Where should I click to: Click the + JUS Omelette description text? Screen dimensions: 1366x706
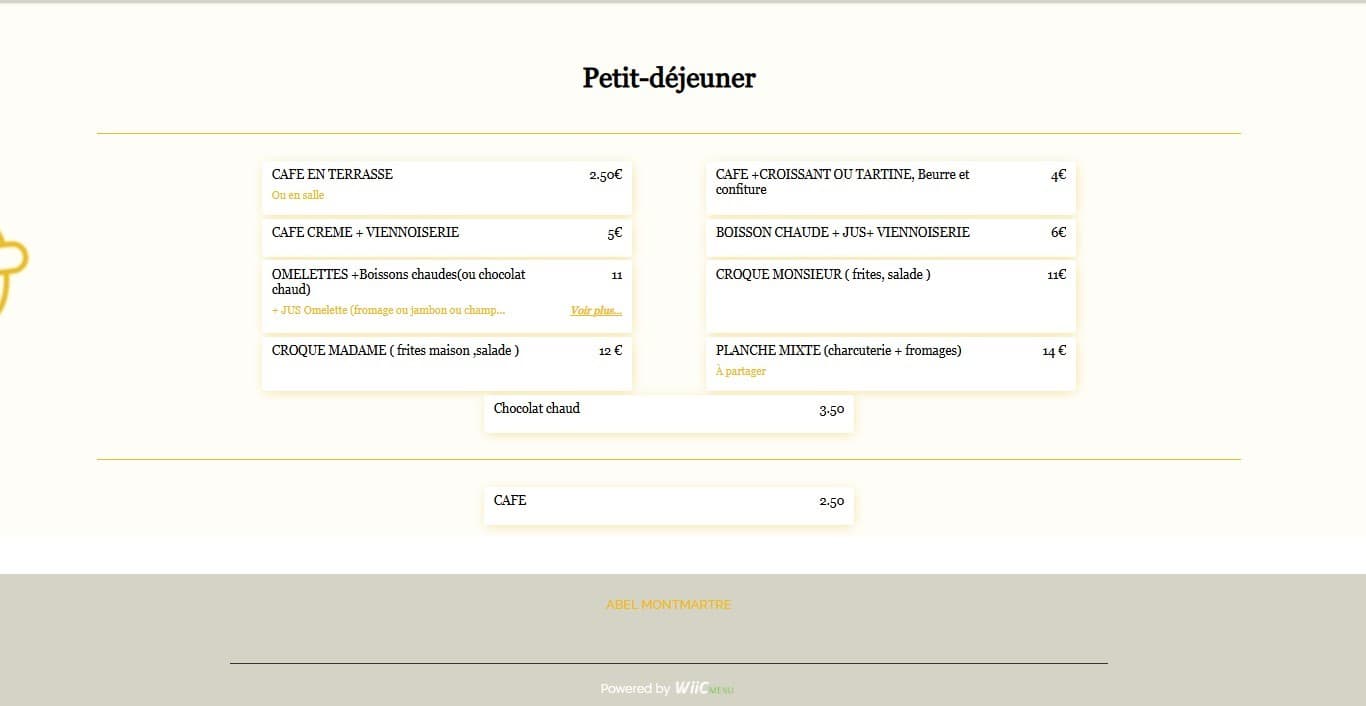pos(388,310)
